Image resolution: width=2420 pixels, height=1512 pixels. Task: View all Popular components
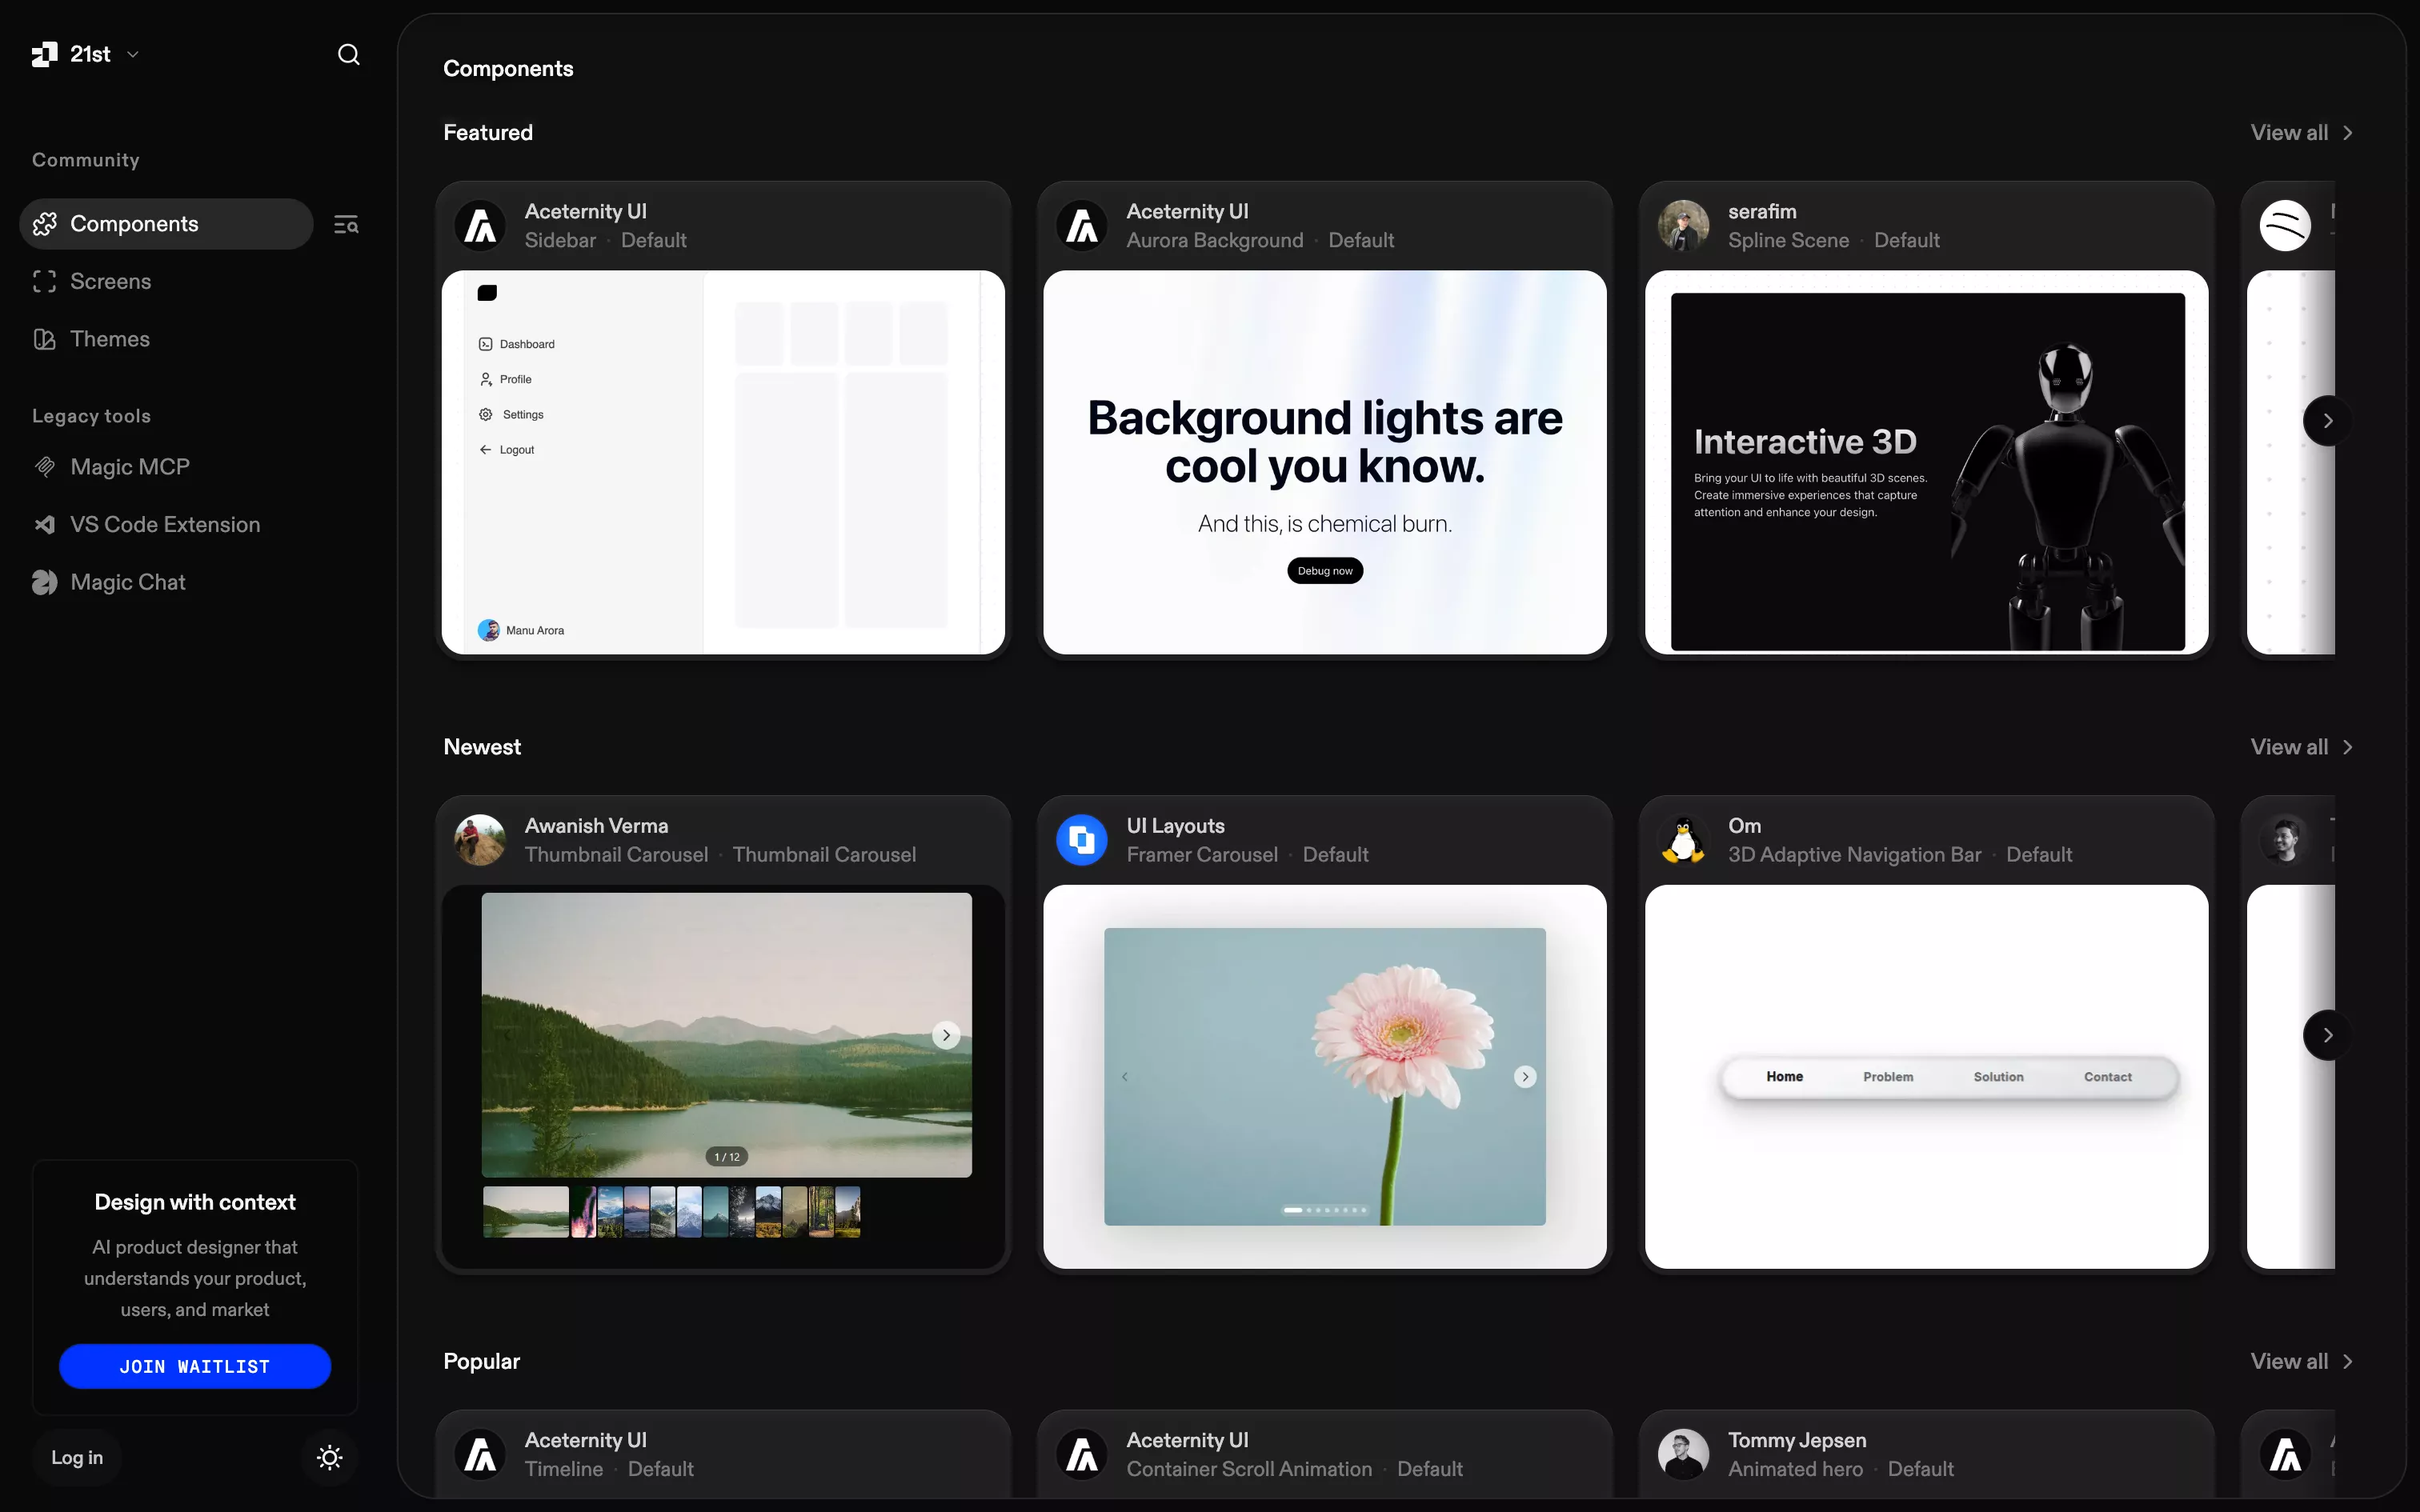(x=2300, y=1361)
